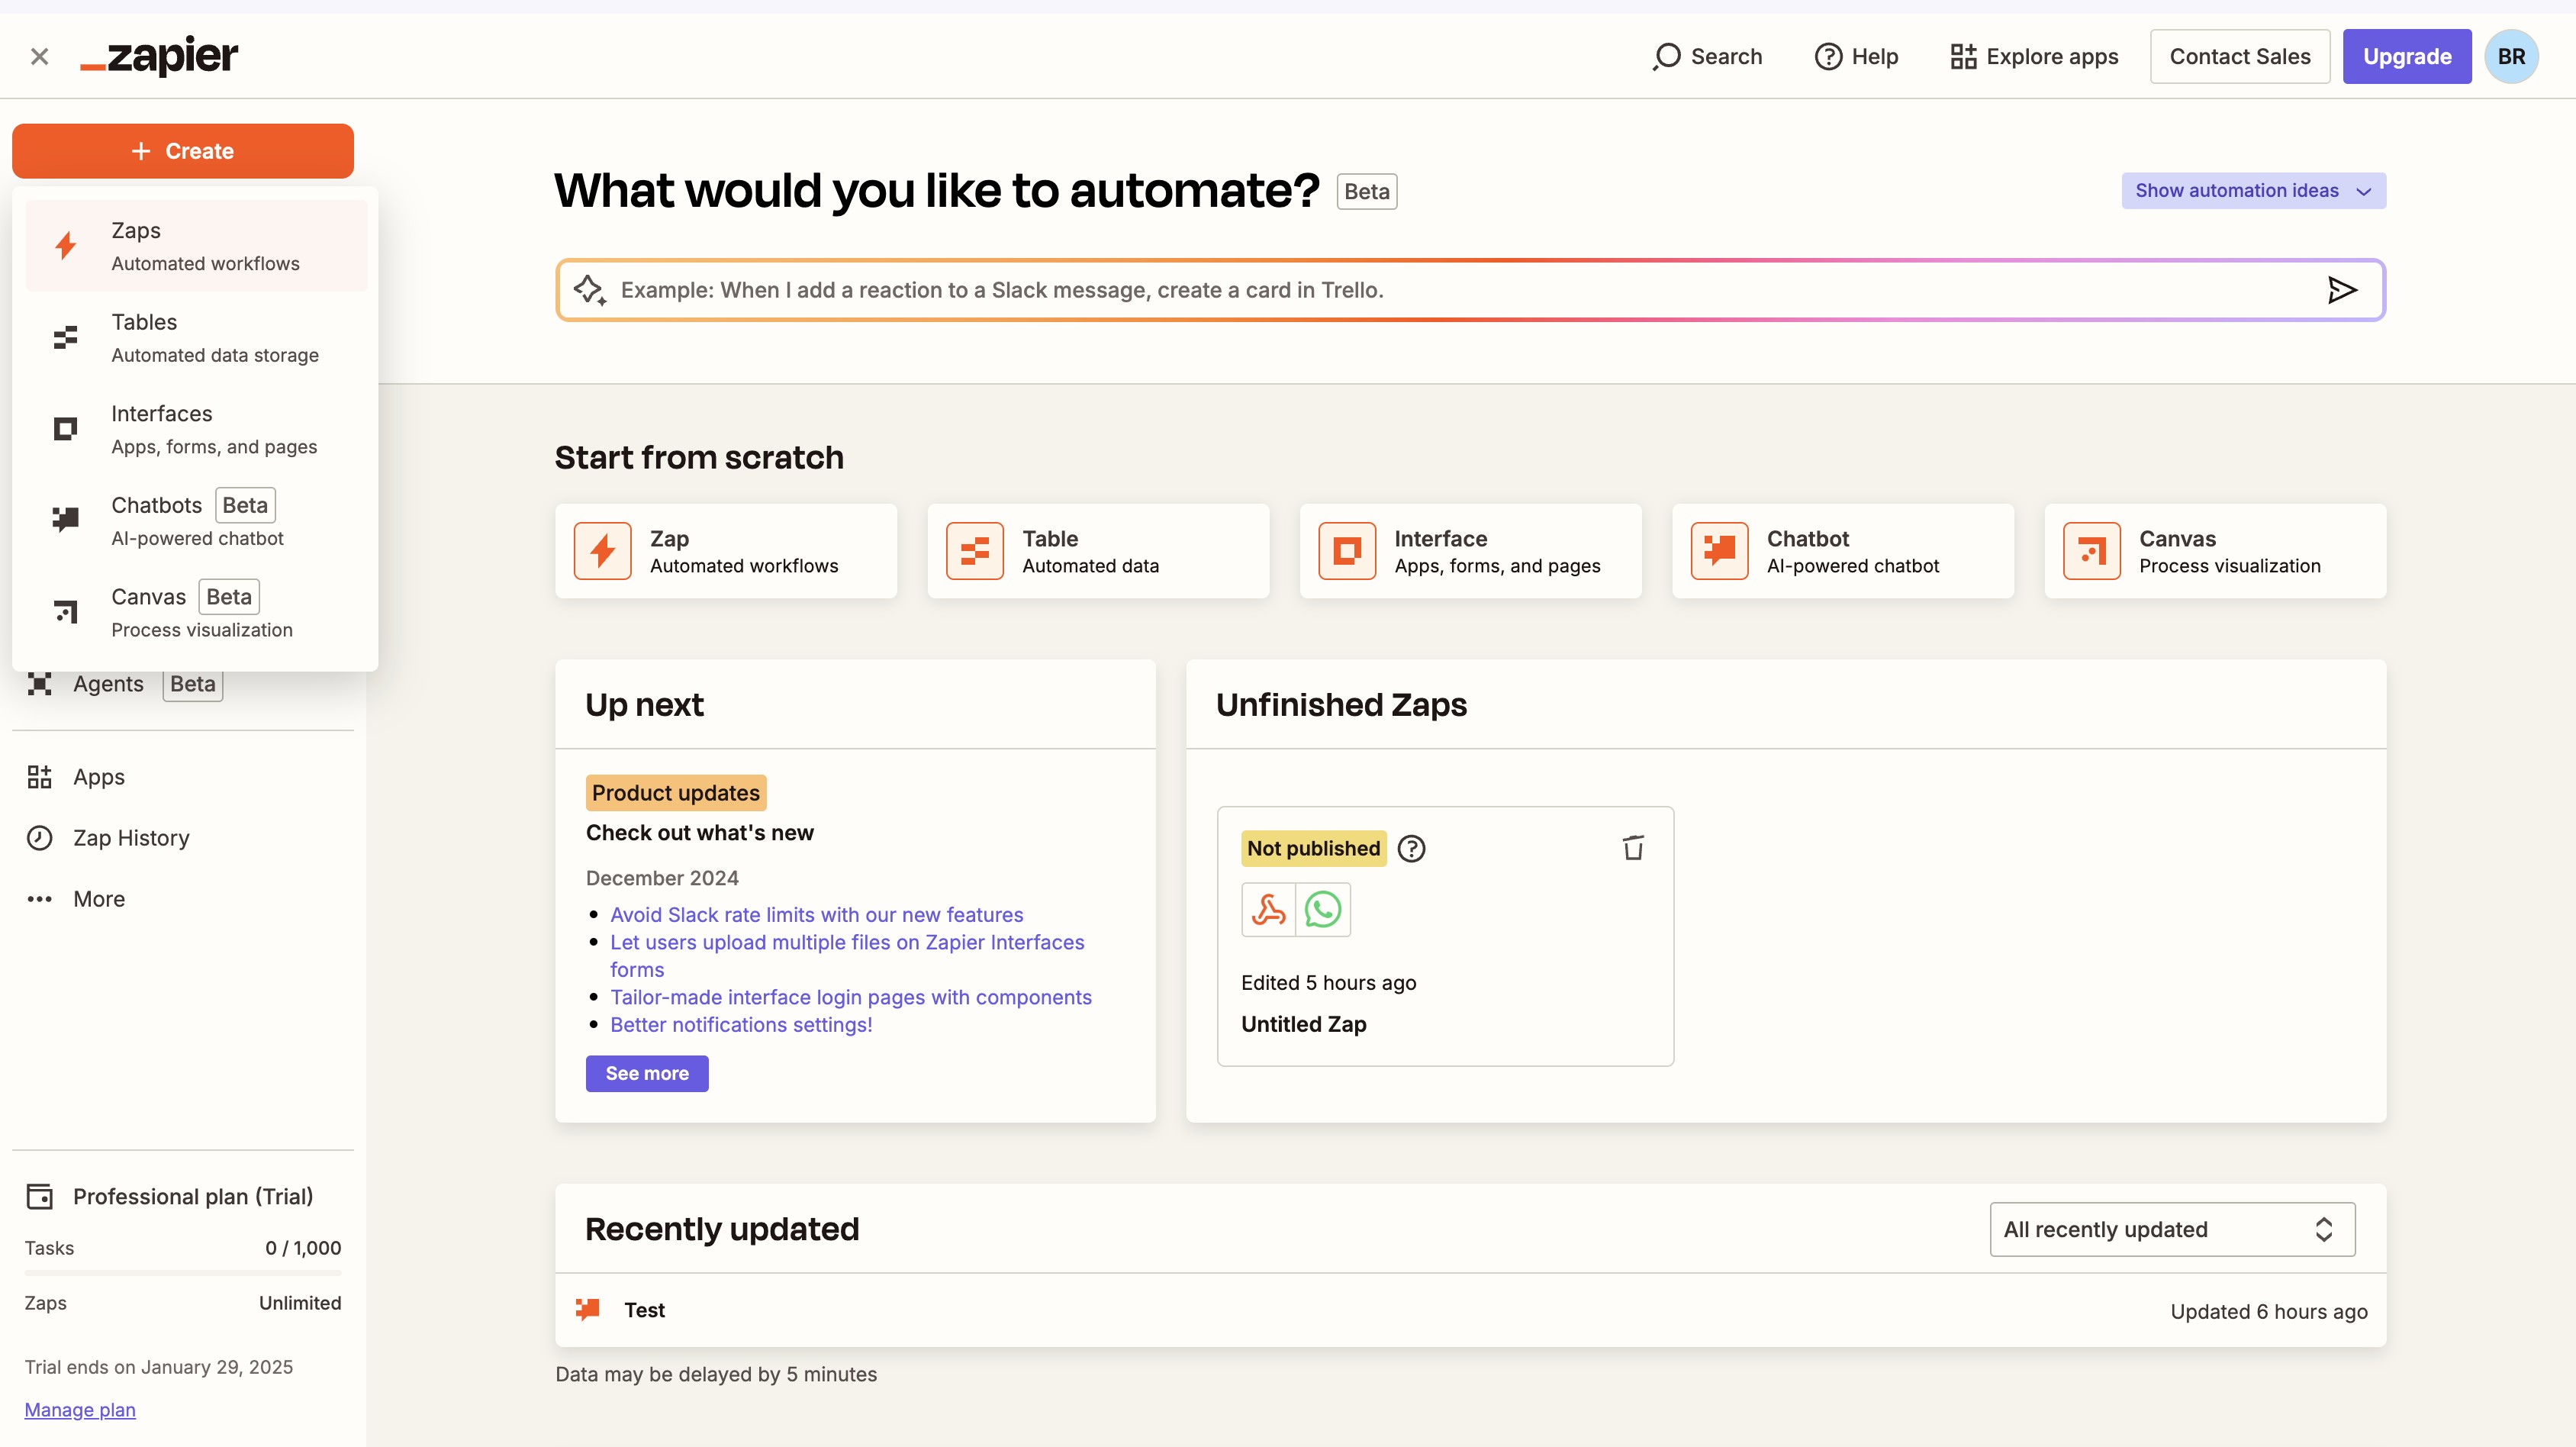The height and width of the screenshot is (1447, 2576).
Task: Select Canvas Process visualization menu item
Action: [x=197, y=612]
